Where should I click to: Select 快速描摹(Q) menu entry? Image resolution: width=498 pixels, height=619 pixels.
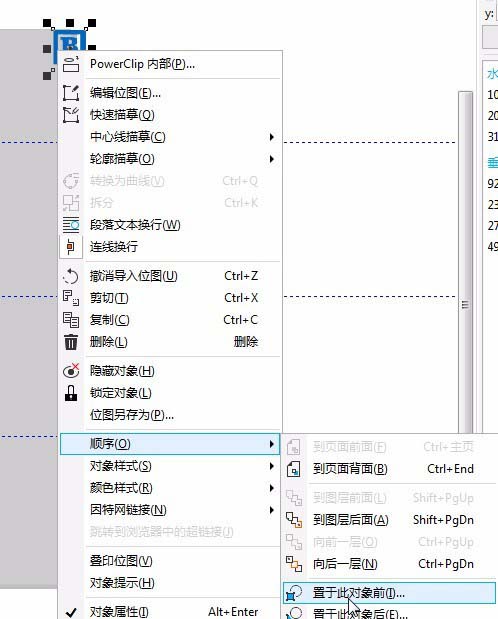tap(170, 115)
